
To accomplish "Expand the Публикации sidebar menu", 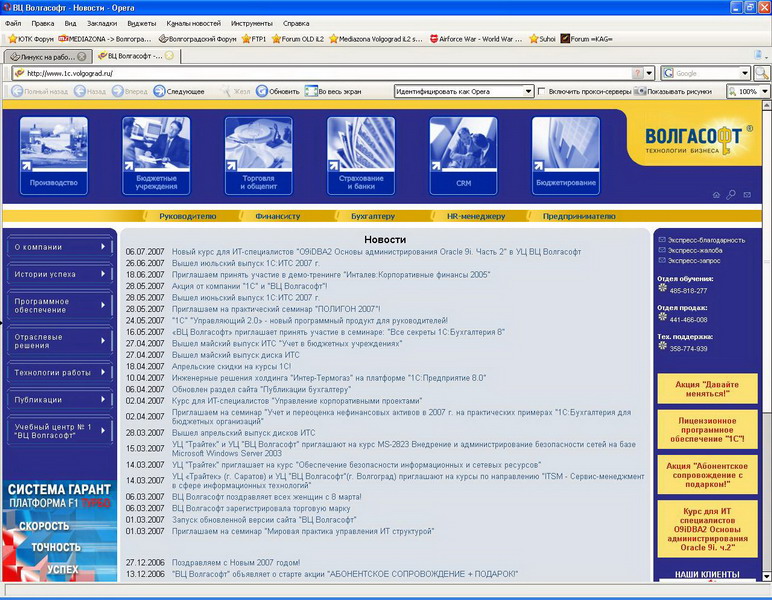I will click(x=60, y=399).
